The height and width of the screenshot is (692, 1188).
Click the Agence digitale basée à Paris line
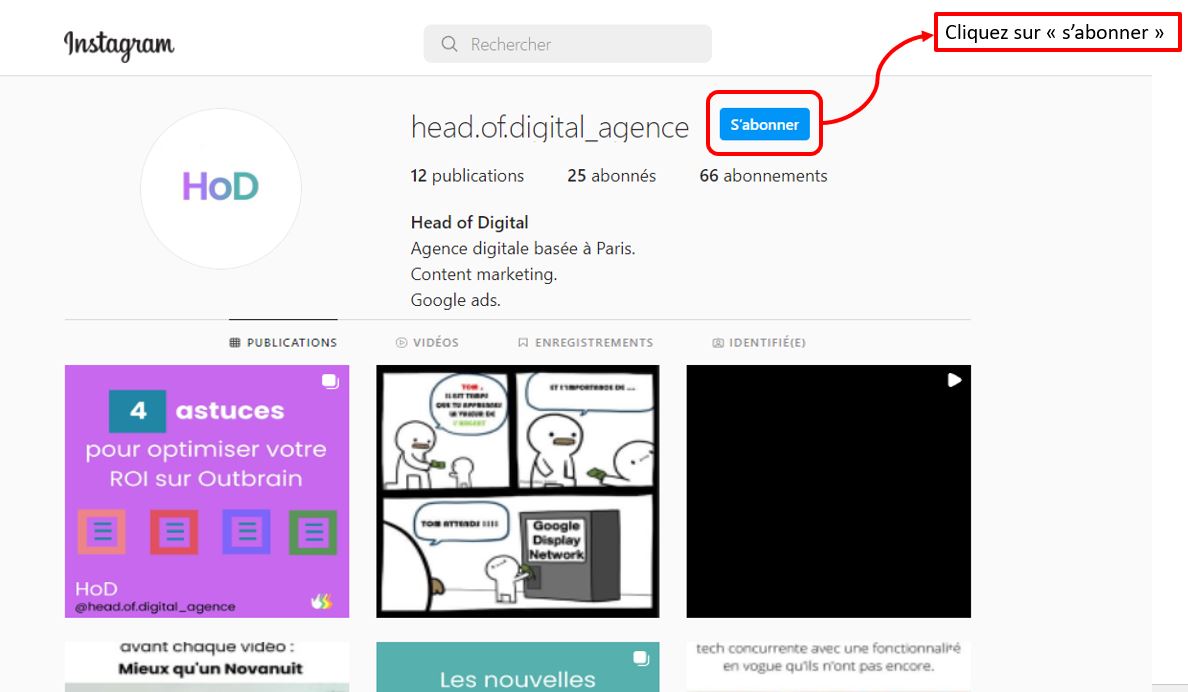[523, 249]
